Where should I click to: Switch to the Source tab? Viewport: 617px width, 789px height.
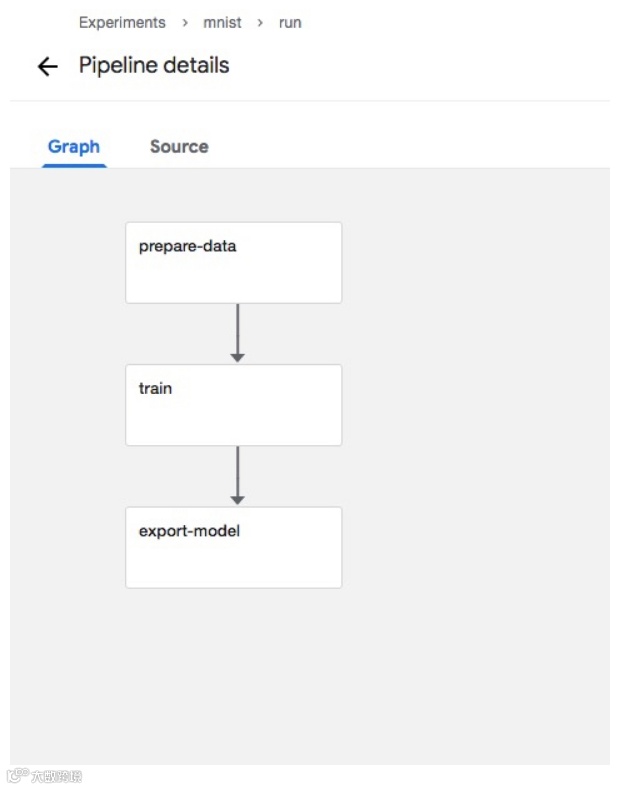pyautogui.click(x=179, y=147)
